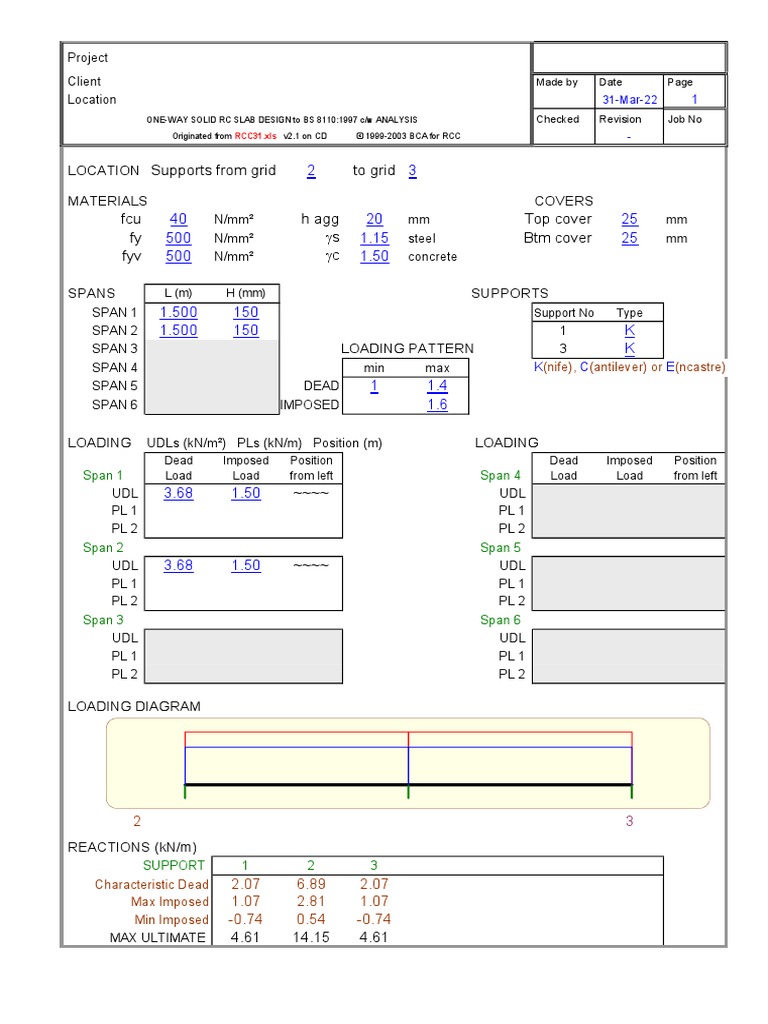768x1024 pixels.
Task: Click the middle support line in loading diagram
Action: tap(408, 764)
